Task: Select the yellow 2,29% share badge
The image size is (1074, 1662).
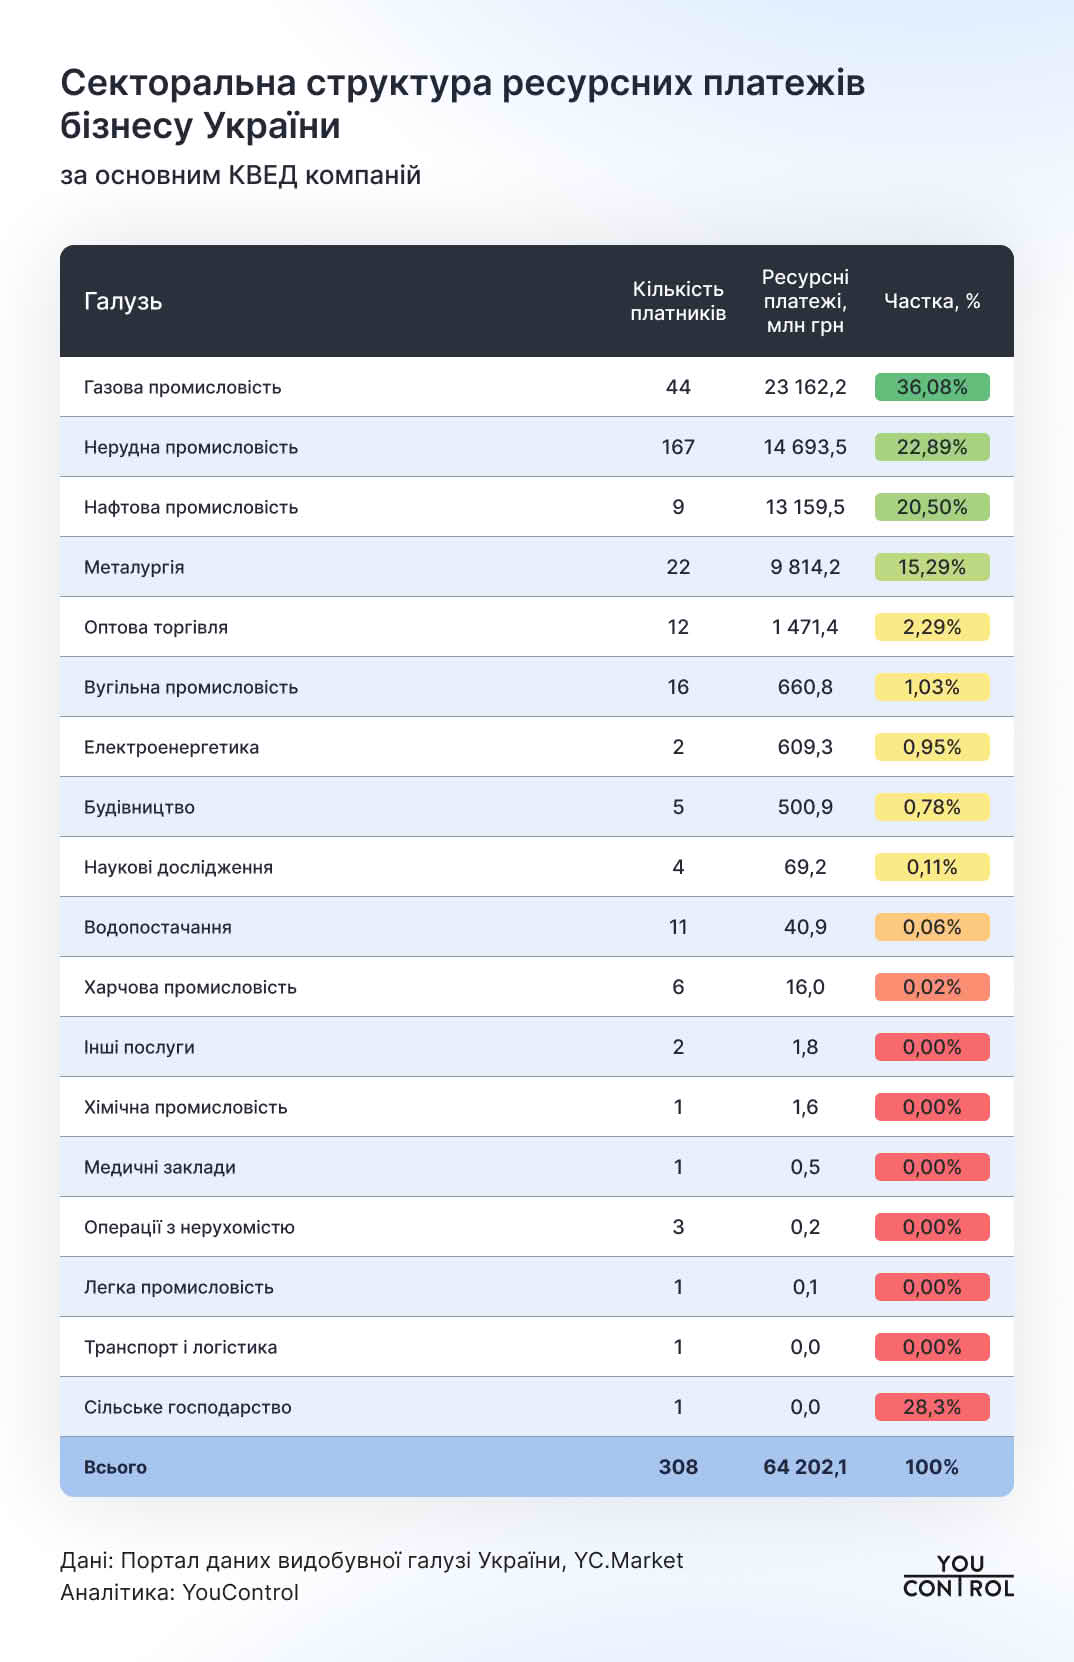Action: (x=931, y=627)
